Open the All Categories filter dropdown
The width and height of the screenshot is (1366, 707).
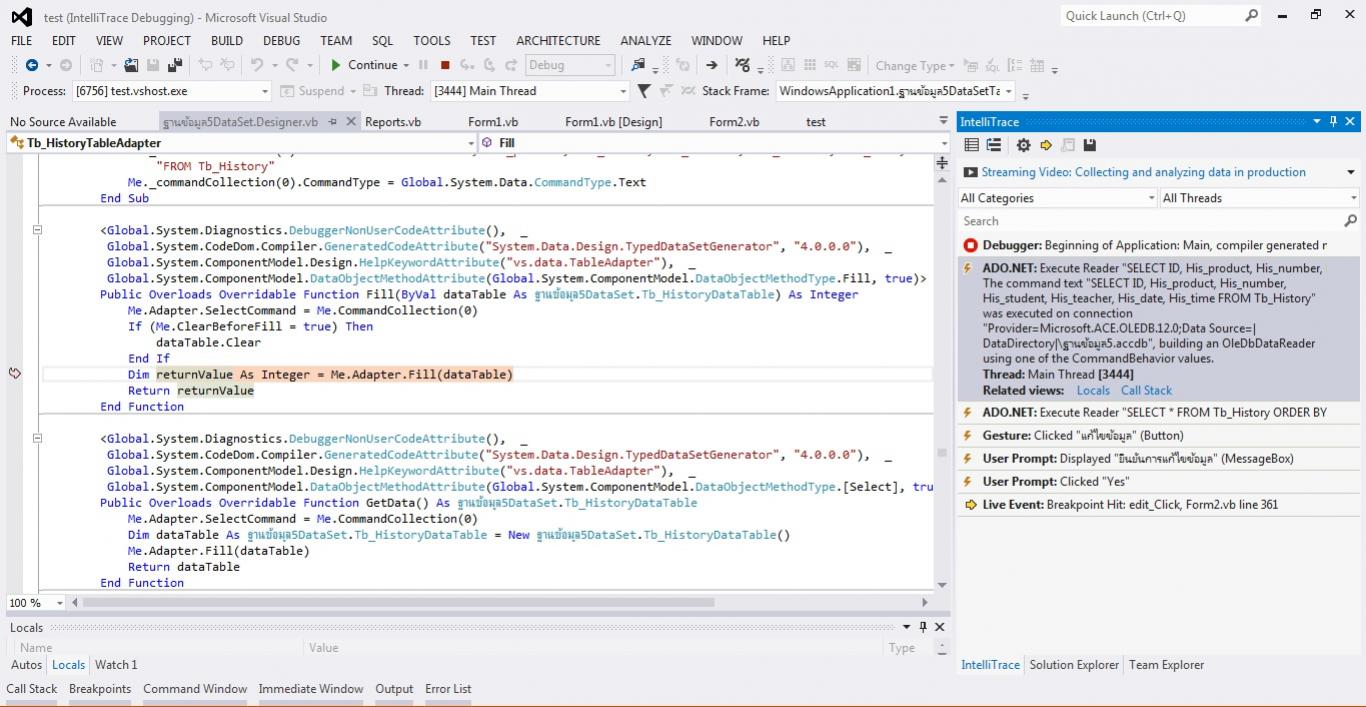tap(1057, 198)
